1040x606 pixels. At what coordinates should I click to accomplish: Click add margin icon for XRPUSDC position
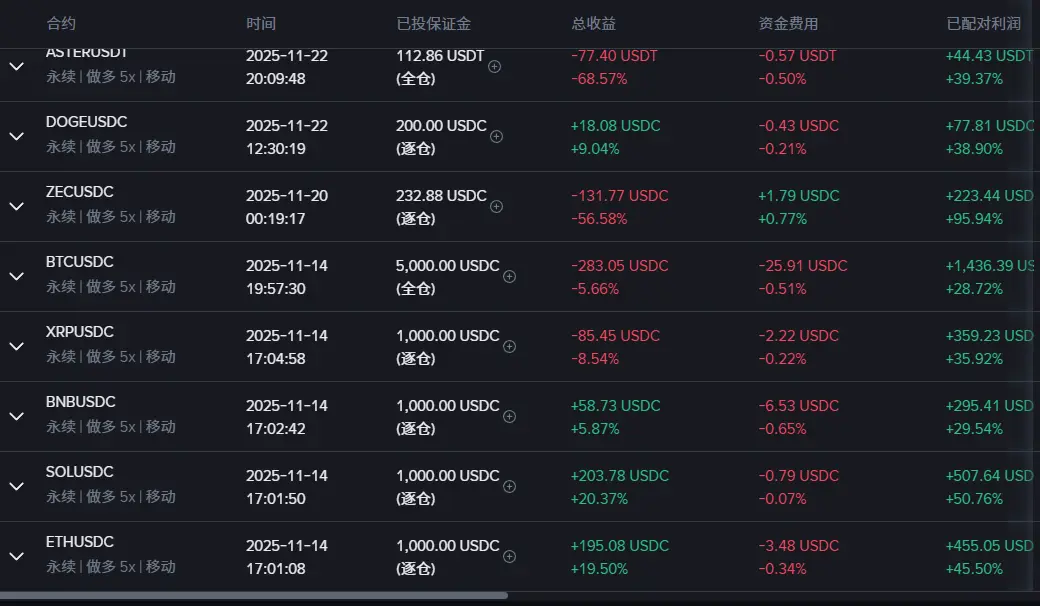point(509,347)
